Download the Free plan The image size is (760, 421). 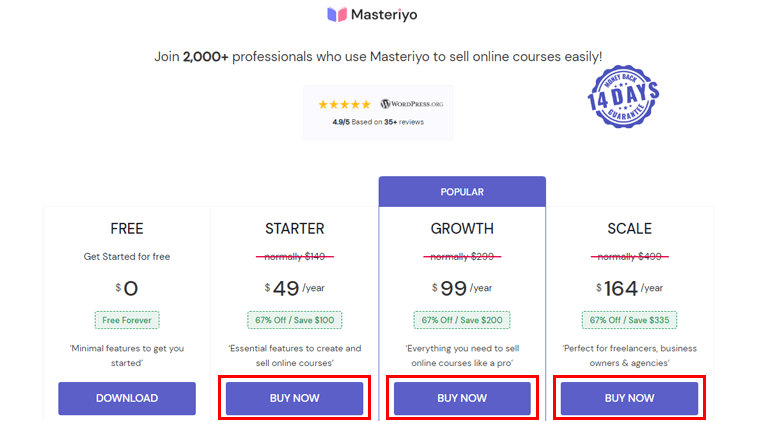point(127,398)
